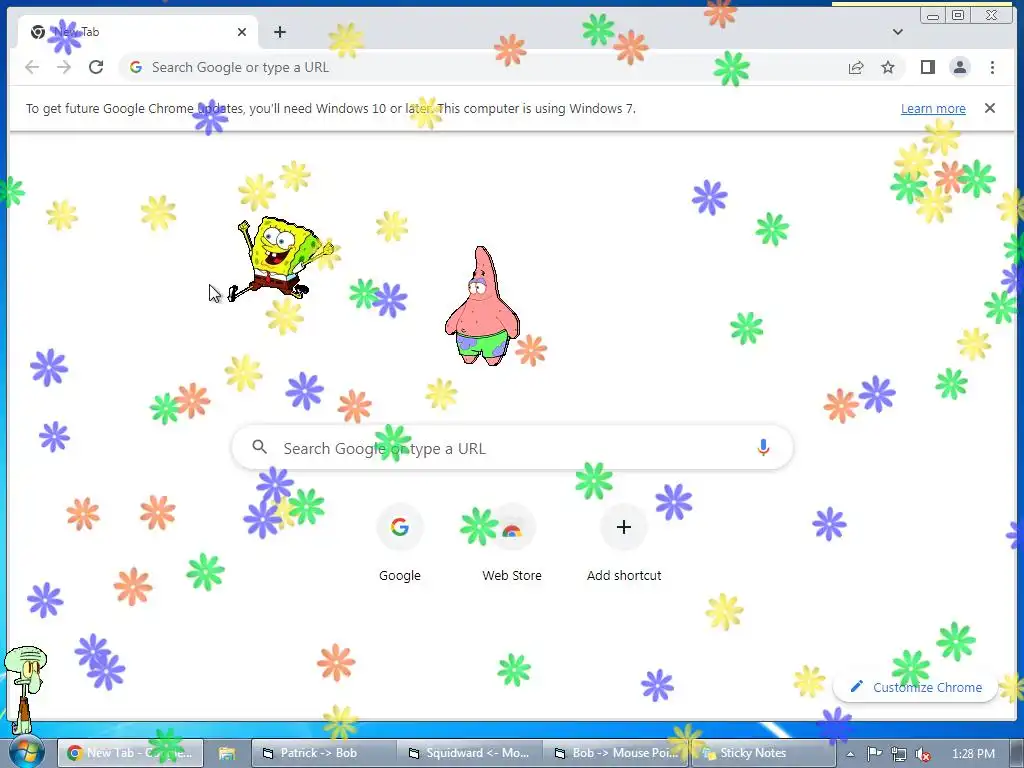This screenshot has width=1024, height=768.
Task: Switch to Chrome New Tab taskbar button
Action: (x=131, y=753)
